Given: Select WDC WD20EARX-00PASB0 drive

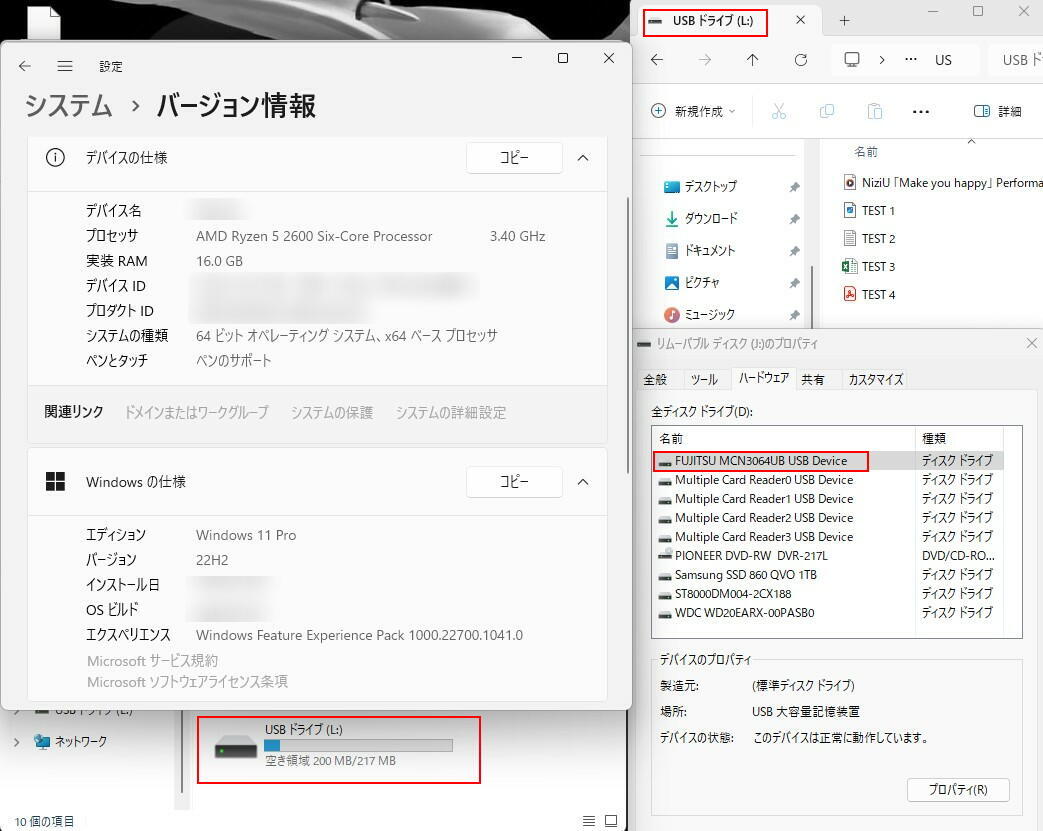Looking at the screenshot, I should pos(828,613).
